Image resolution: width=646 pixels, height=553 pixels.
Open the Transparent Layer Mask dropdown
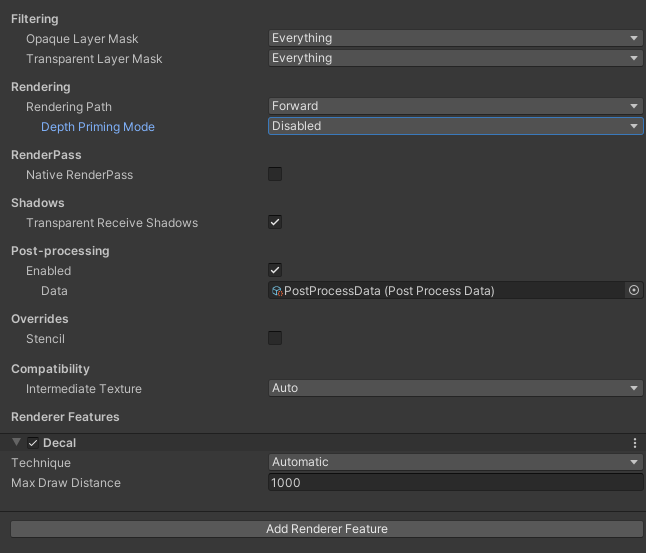455,58
